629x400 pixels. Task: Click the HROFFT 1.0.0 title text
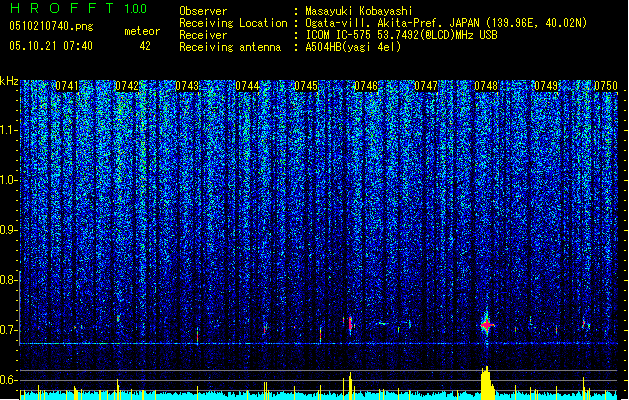[79, 8]
